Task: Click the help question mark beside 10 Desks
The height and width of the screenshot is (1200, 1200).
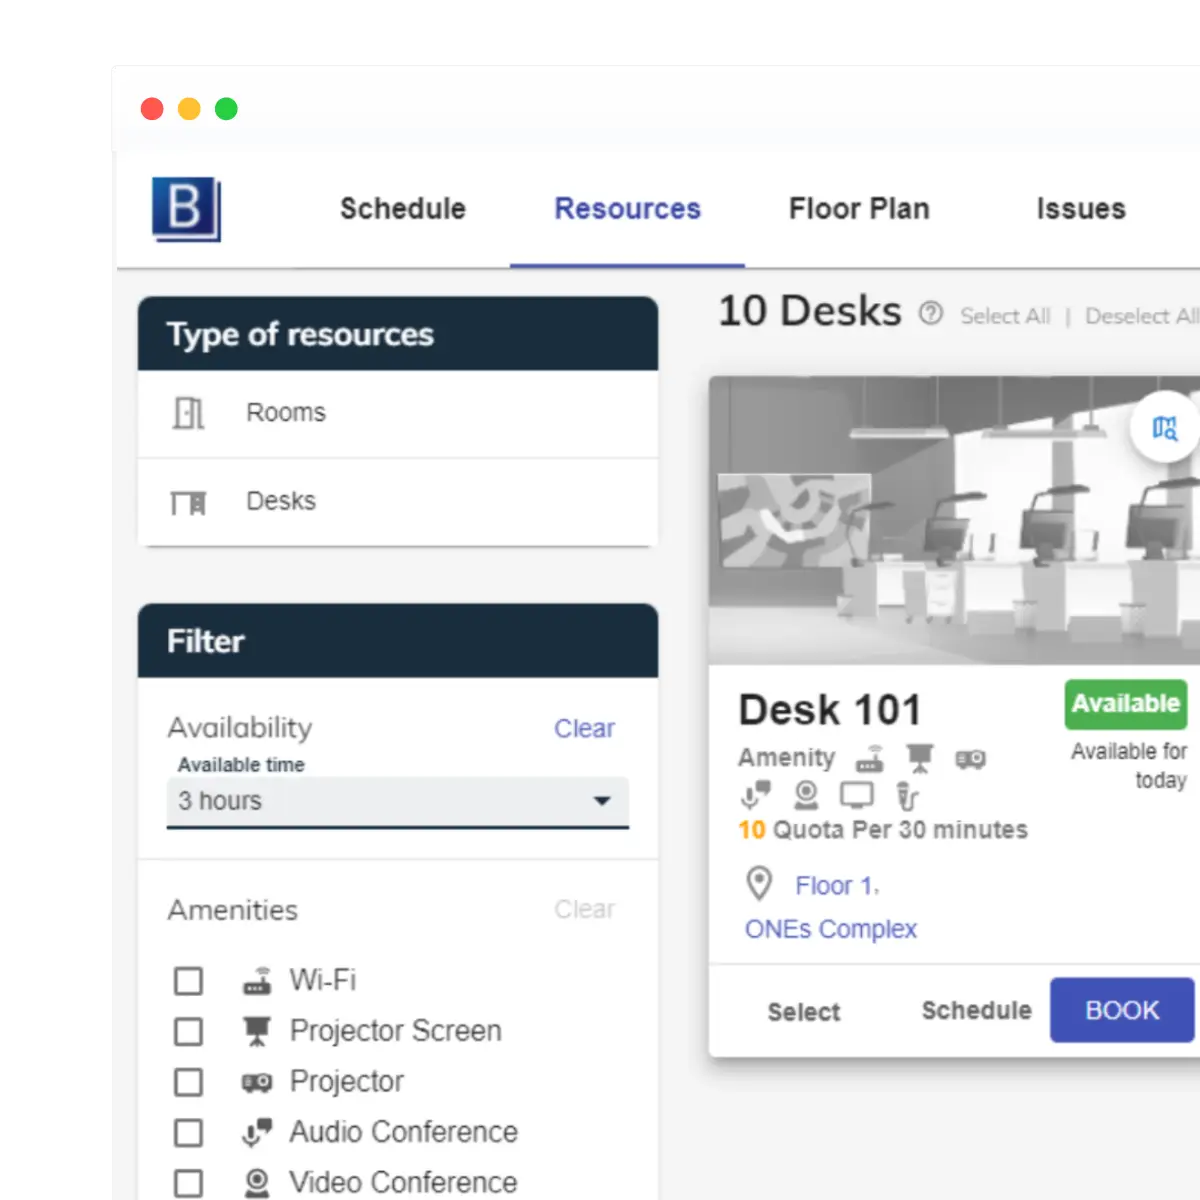Action: [930, 313]
